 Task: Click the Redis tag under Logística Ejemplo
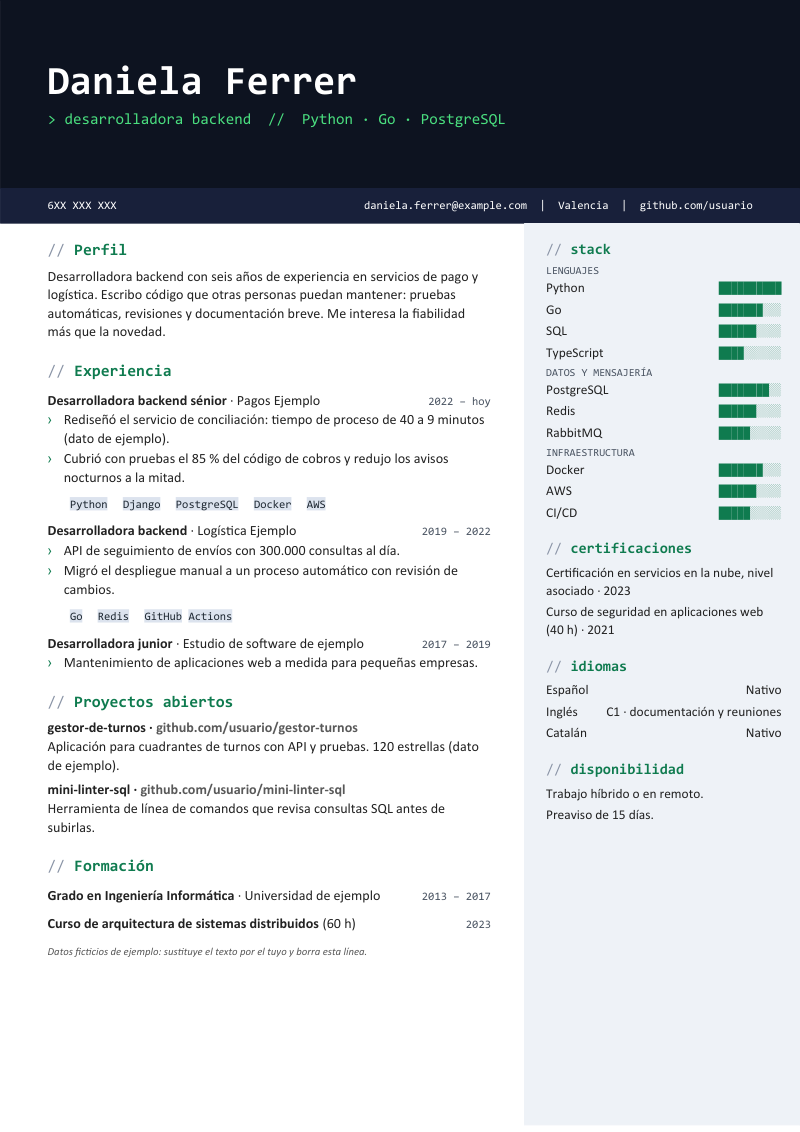(x=113, y=617)
